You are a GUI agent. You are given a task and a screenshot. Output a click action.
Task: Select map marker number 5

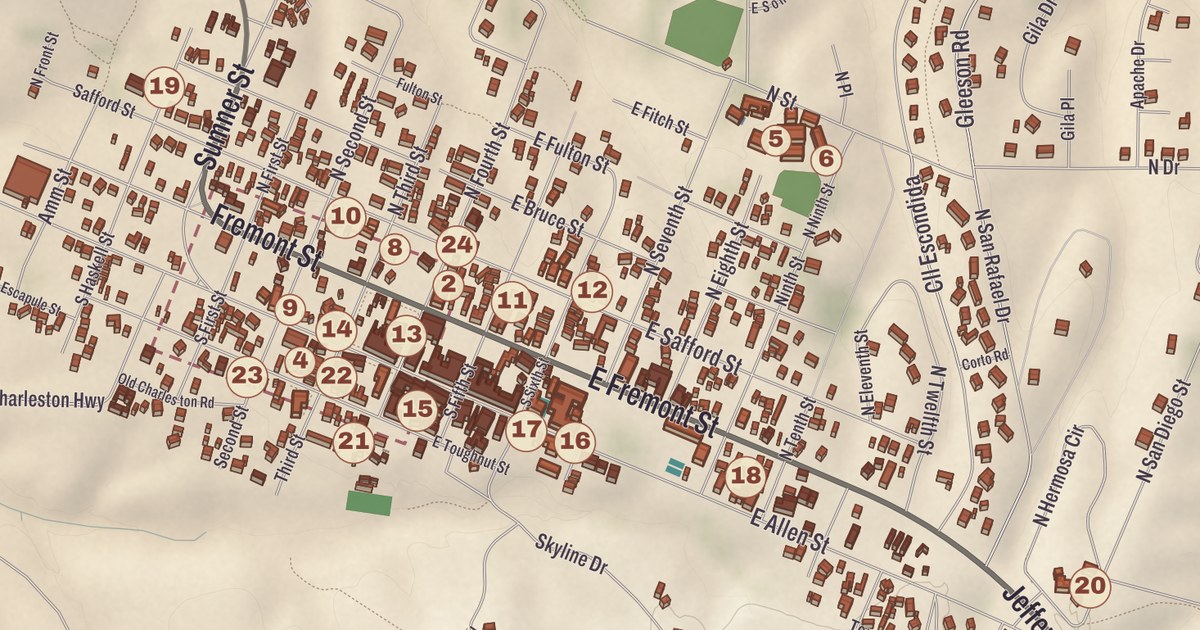[x=774, y=139]
